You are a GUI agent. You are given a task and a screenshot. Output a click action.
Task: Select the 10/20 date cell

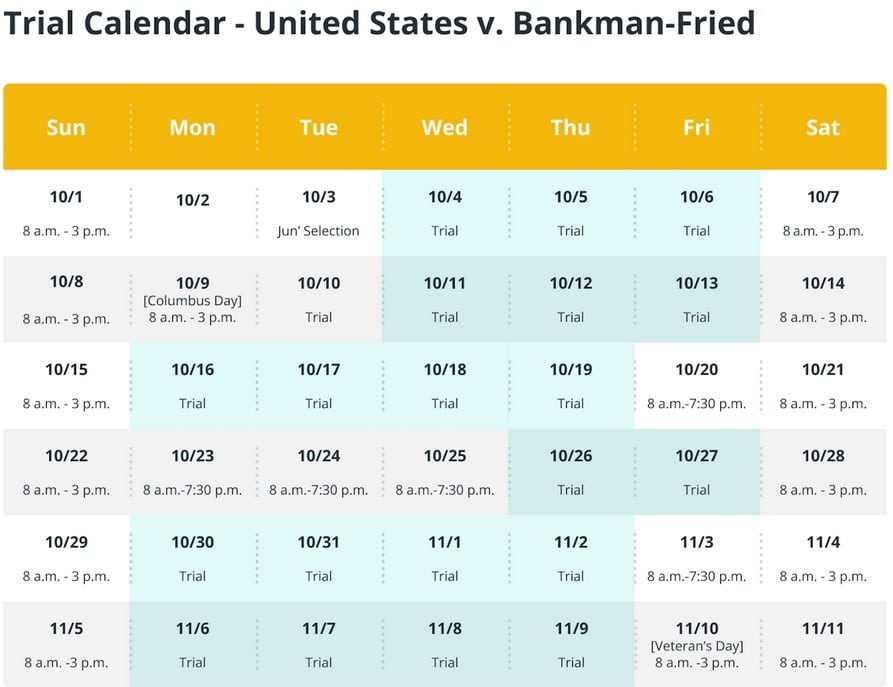coord(697,386)
